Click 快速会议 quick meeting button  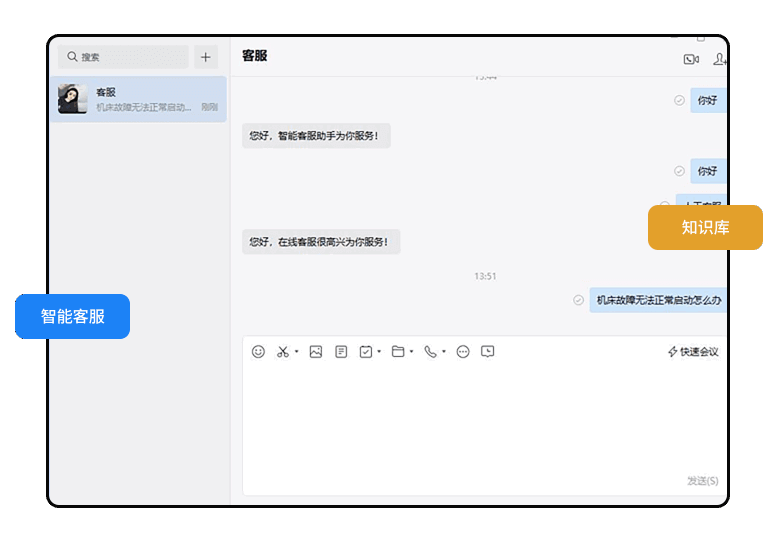tap(693, 352)
